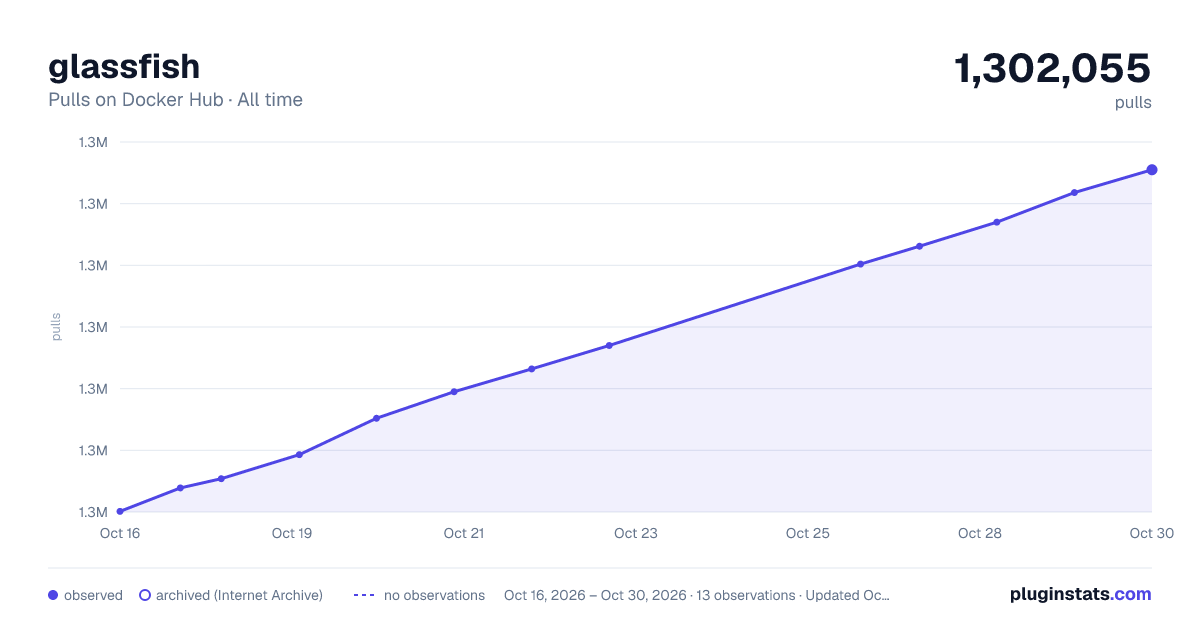
Task: Click the Oct 28 axis label
Action: click(980, 533)
